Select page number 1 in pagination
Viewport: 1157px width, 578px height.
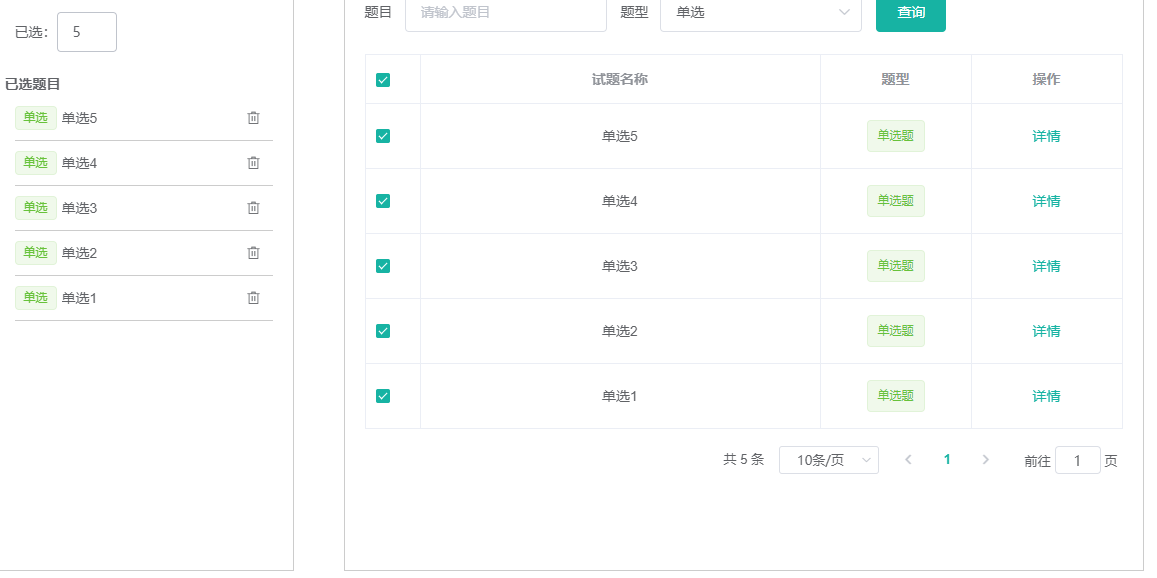947,460
